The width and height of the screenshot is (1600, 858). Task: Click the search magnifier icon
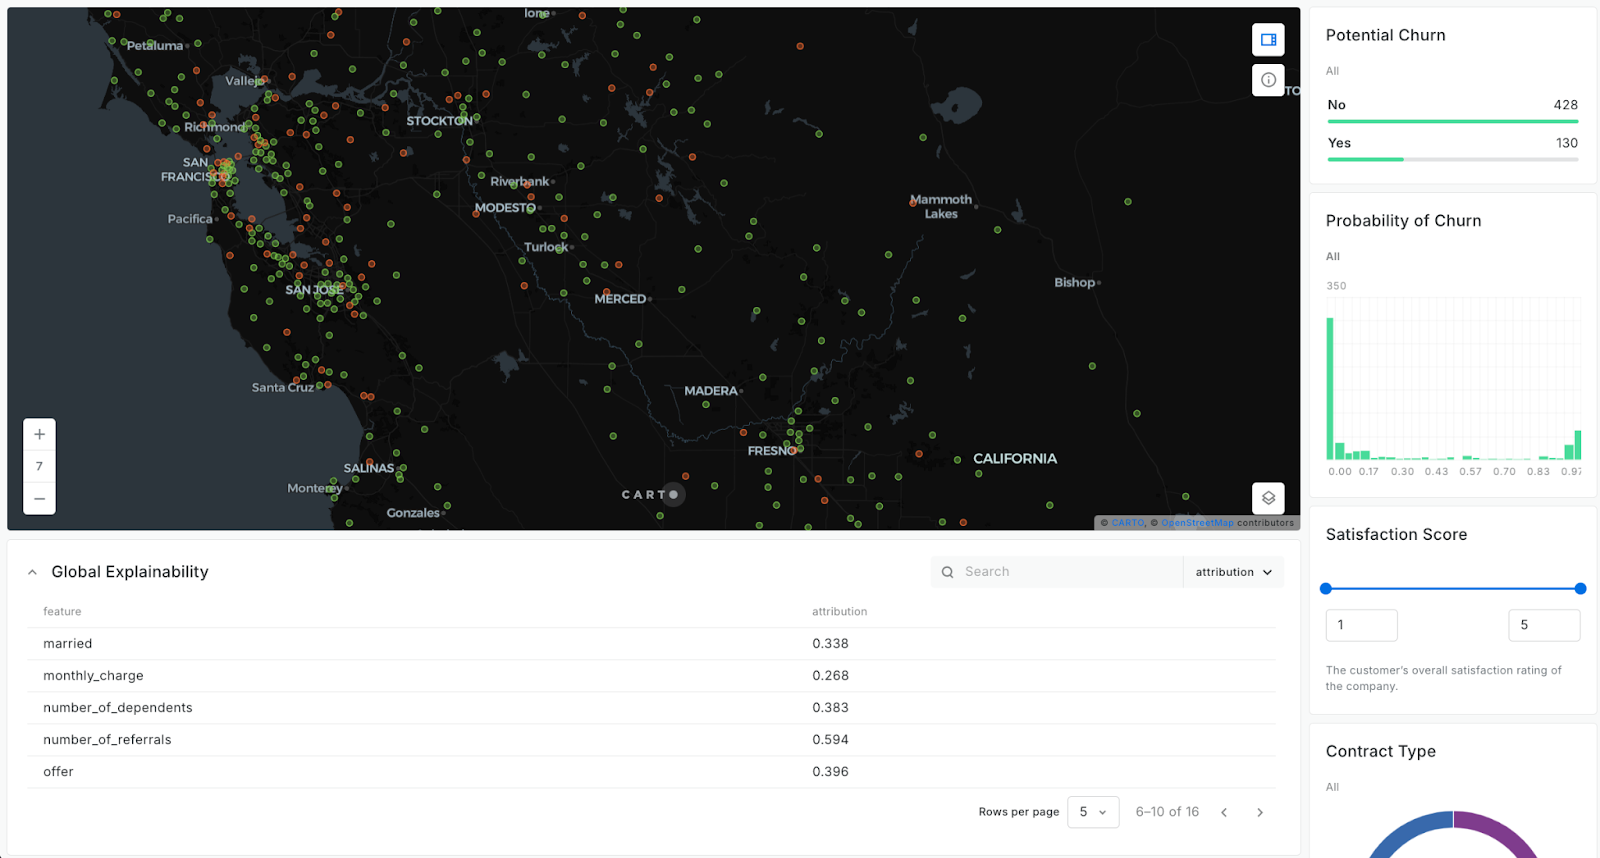[947, 572]
